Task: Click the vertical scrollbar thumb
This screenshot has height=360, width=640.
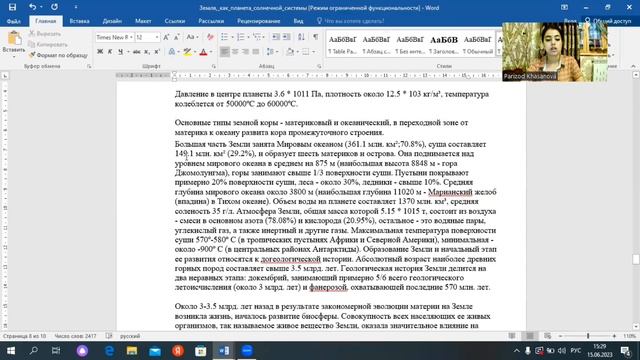Action: [636, 260]
